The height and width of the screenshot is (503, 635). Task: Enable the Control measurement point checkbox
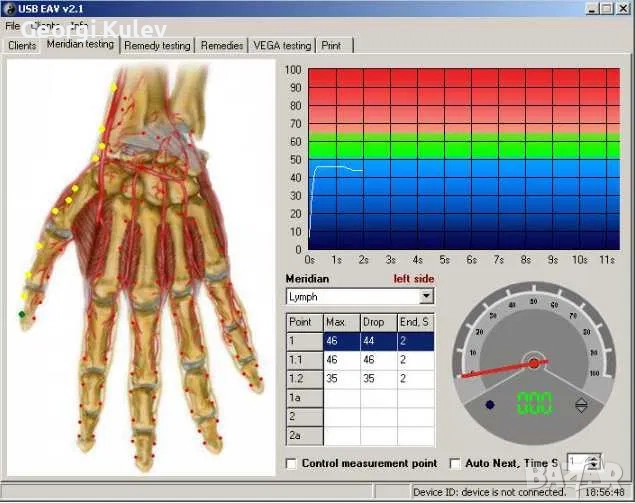[292, 463]
